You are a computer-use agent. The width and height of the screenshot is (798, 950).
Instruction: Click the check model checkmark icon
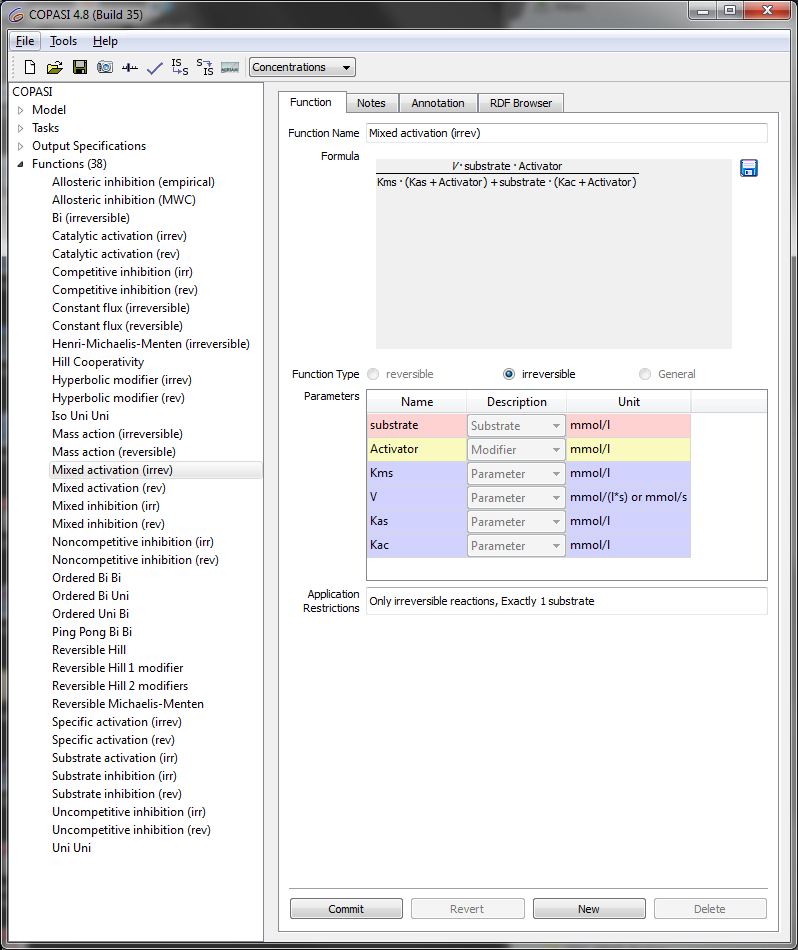(x=154, y=68)
